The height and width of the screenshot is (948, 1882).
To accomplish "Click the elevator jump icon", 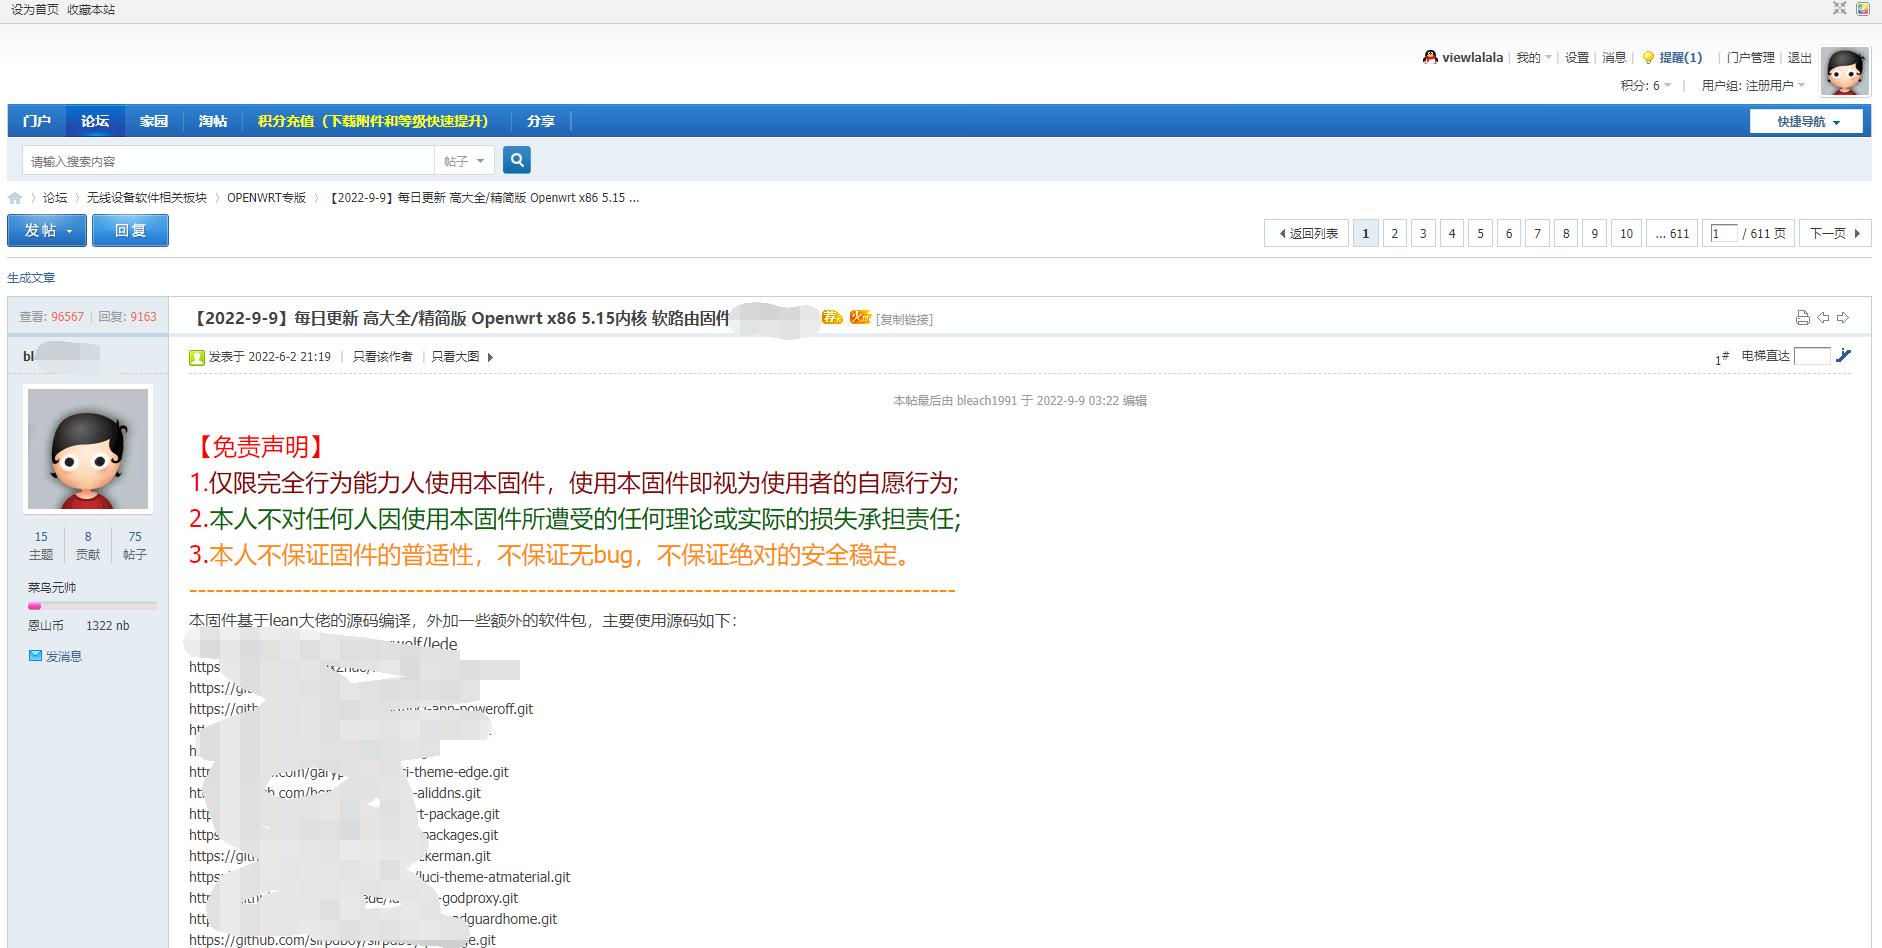I will (x=1844, y=356).
